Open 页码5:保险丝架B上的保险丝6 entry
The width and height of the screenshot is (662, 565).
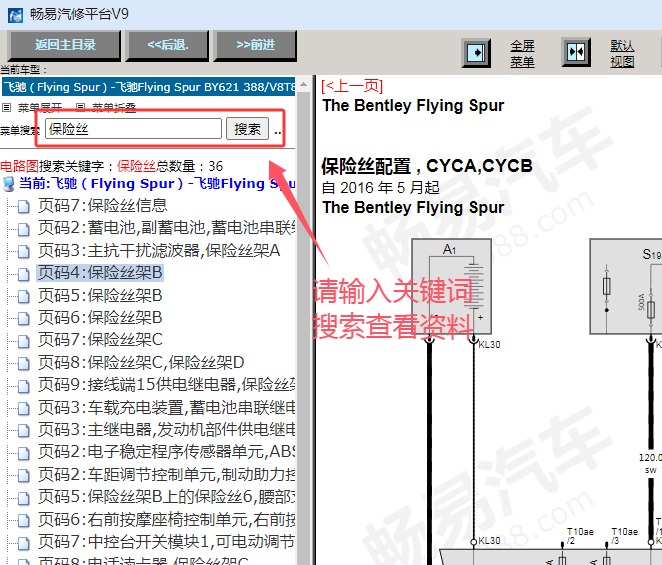click(166, 497)
